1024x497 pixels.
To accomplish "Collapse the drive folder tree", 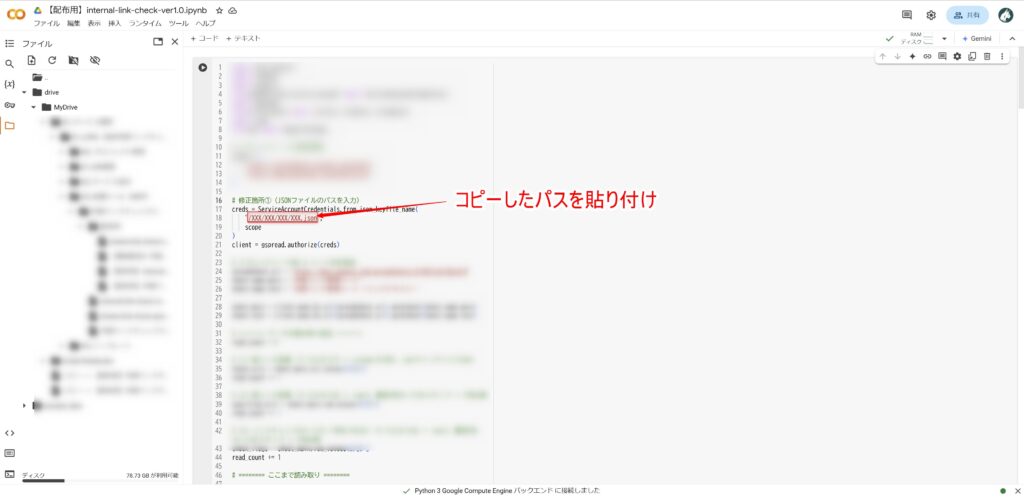I will click(24, 92).
